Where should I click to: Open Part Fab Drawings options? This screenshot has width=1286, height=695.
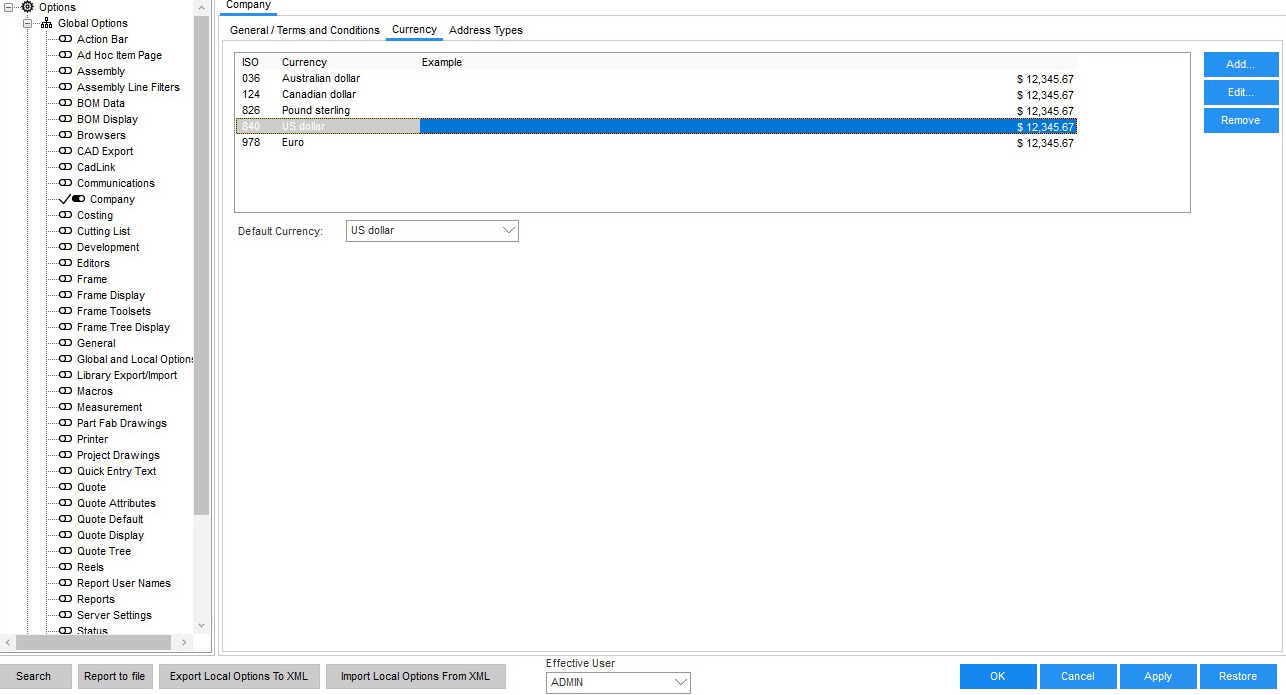[122, 423]
